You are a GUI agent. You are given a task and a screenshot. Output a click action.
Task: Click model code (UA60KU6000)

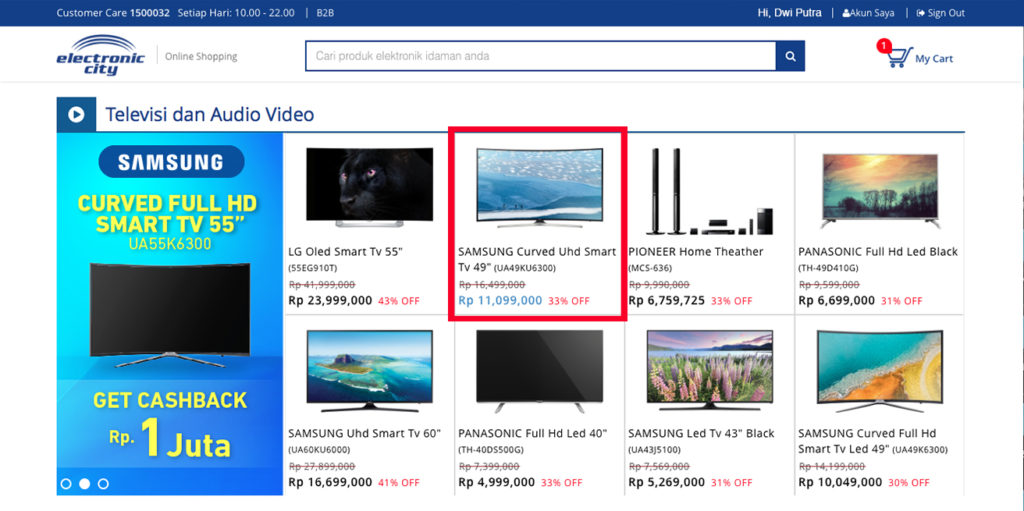click(319, 450)
